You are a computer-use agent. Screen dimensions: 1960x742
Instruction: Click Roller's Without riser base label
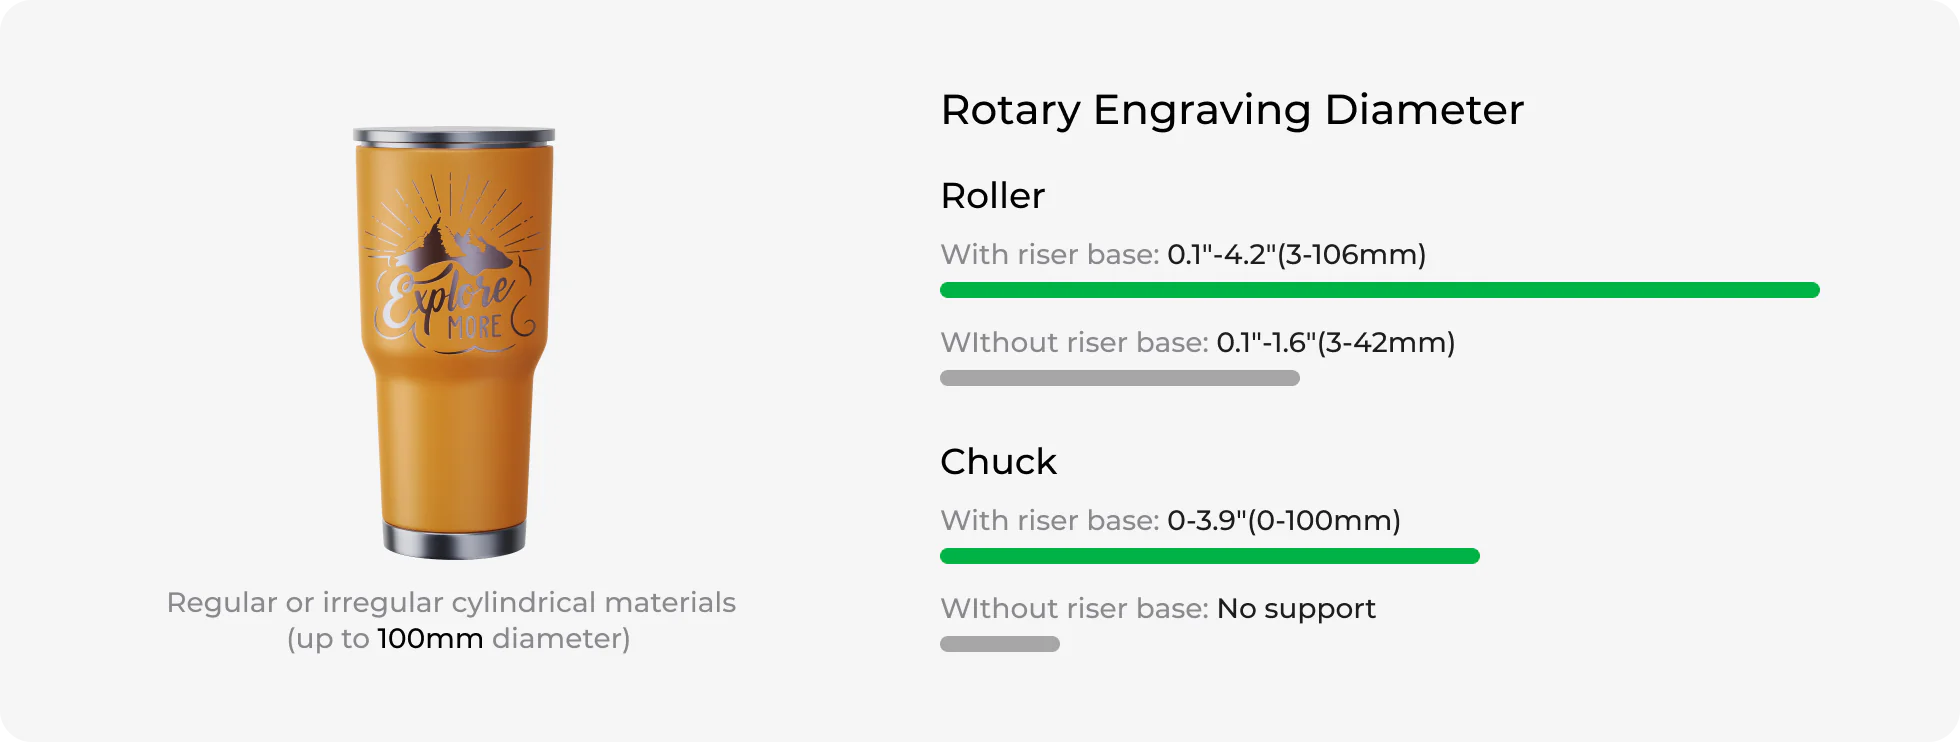[1074, 343]
